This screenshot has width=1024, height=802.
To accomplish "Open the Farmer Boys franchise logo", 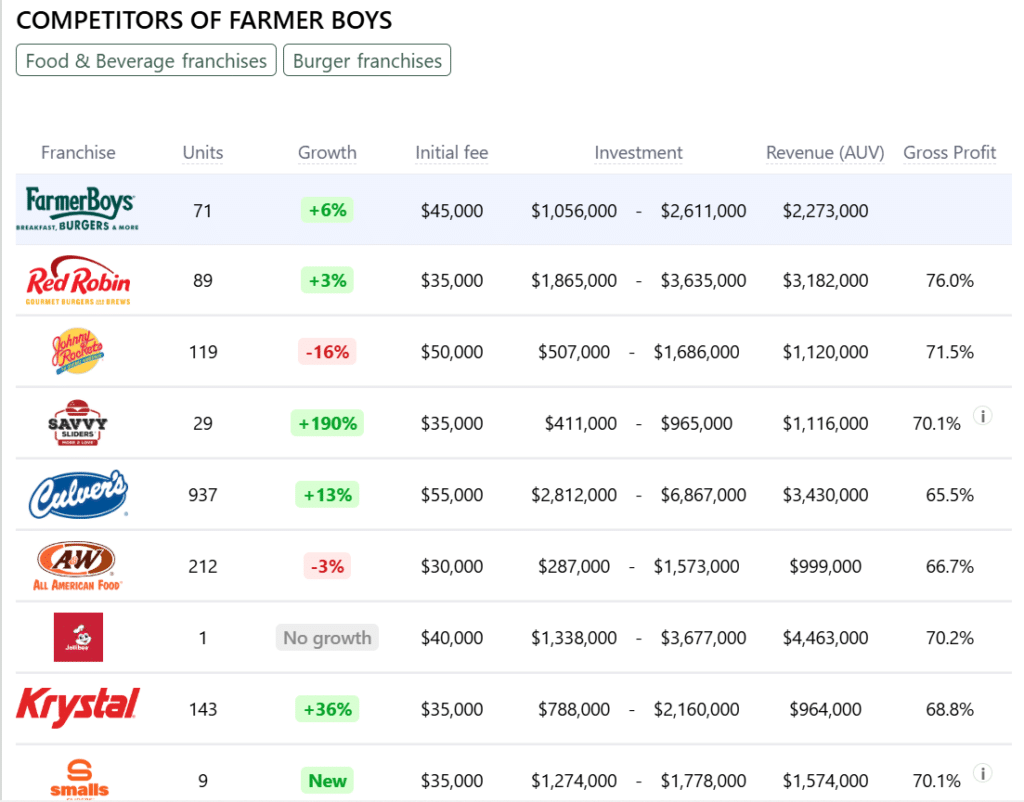I will (x=78, y=209).
